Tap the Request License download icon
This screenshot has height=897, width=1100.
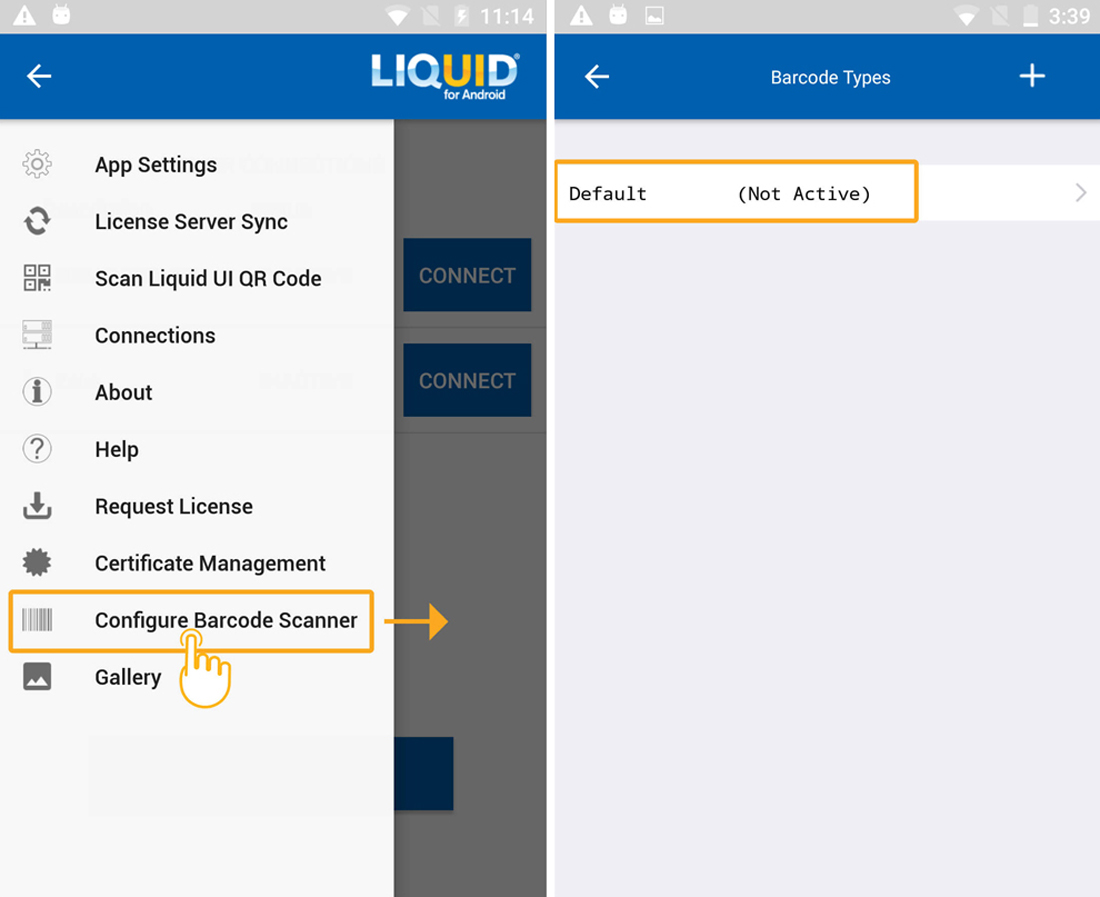coord(37,506)
